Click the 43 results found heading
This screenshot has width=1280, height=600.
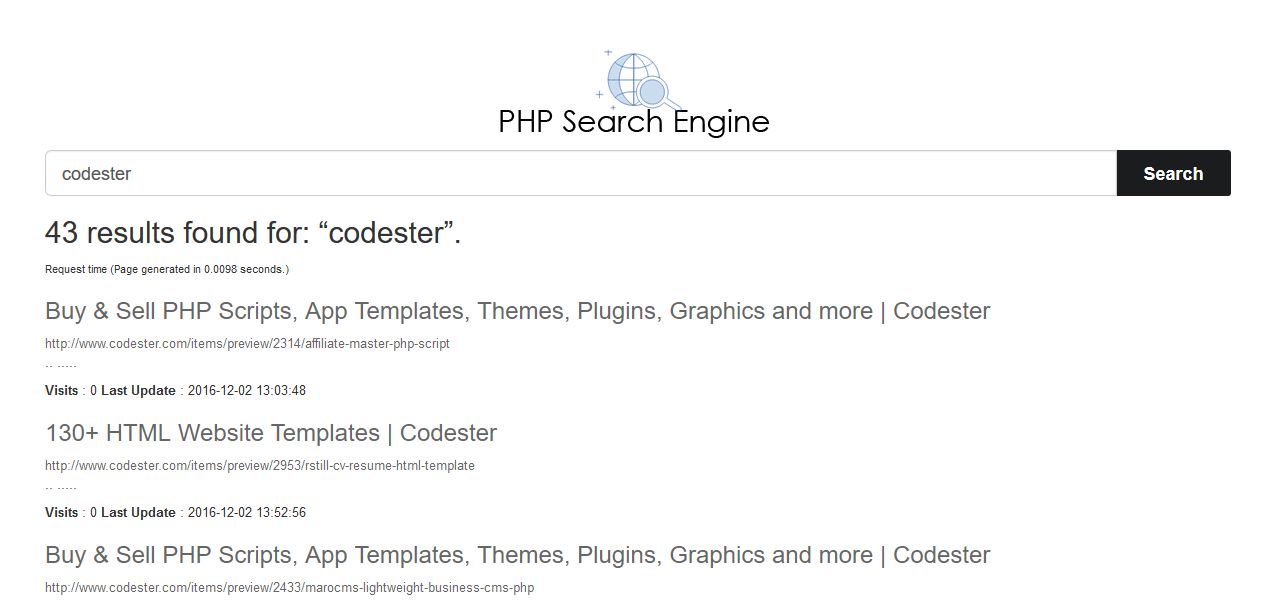click(x=253, y=233)
